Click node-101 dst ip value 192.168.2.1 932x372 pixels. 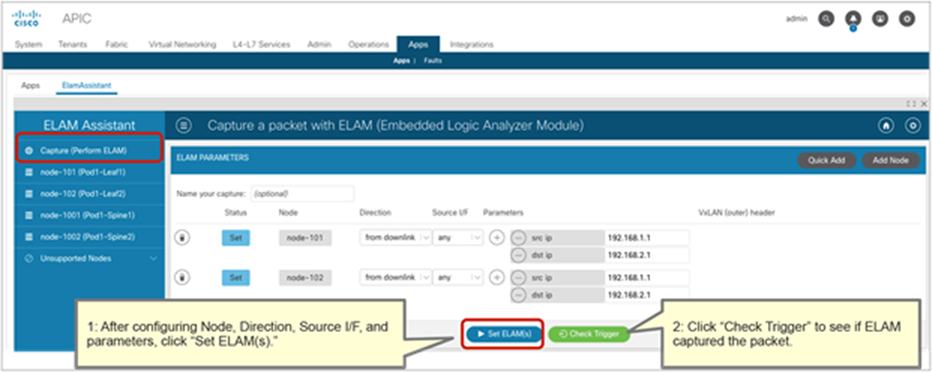(647, 255)
